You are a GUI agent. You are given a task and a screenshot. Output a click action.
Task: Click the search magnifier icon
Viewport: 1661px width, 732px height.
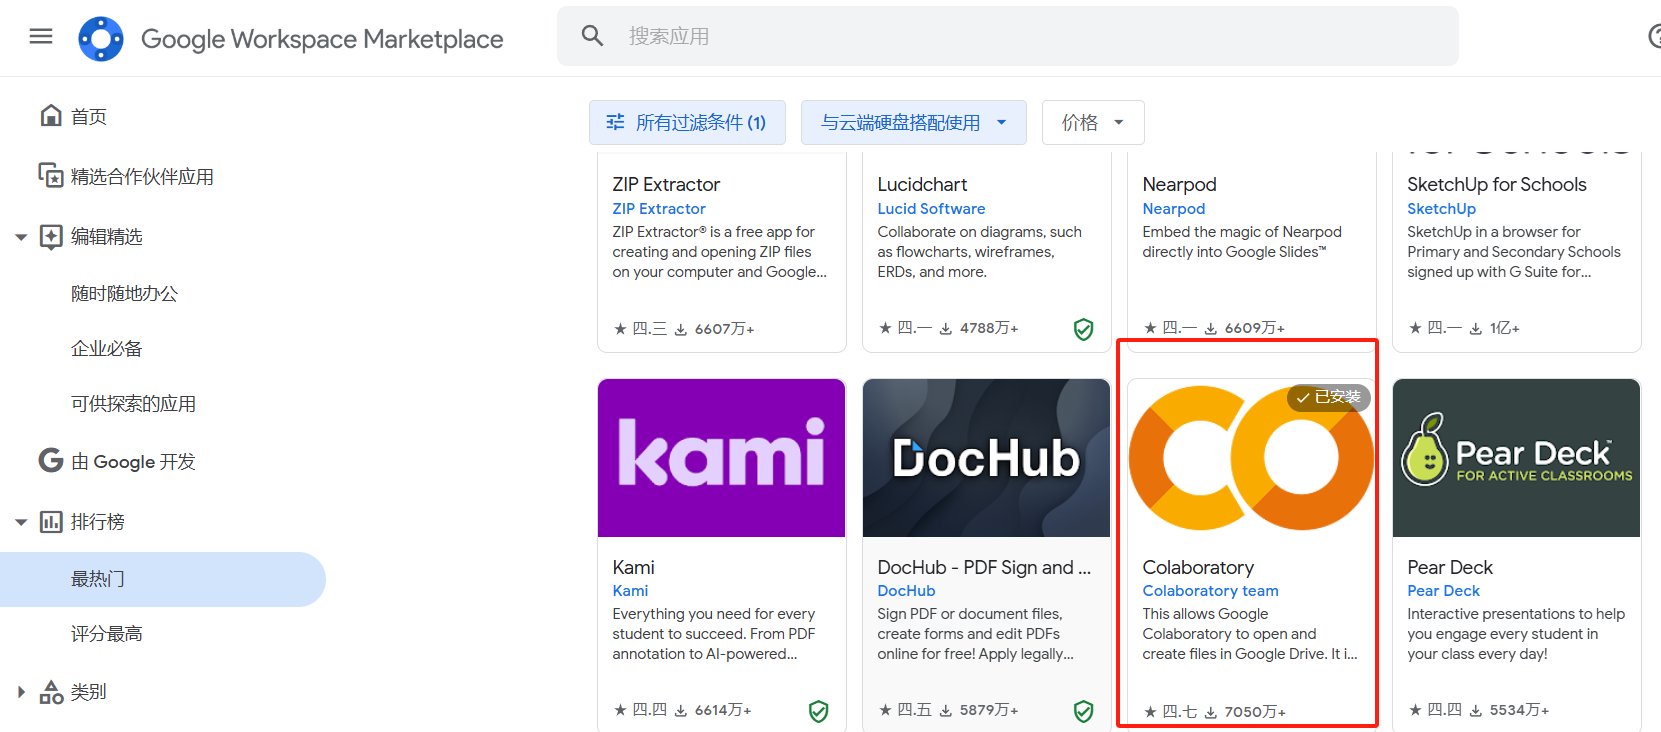[593, 36]
